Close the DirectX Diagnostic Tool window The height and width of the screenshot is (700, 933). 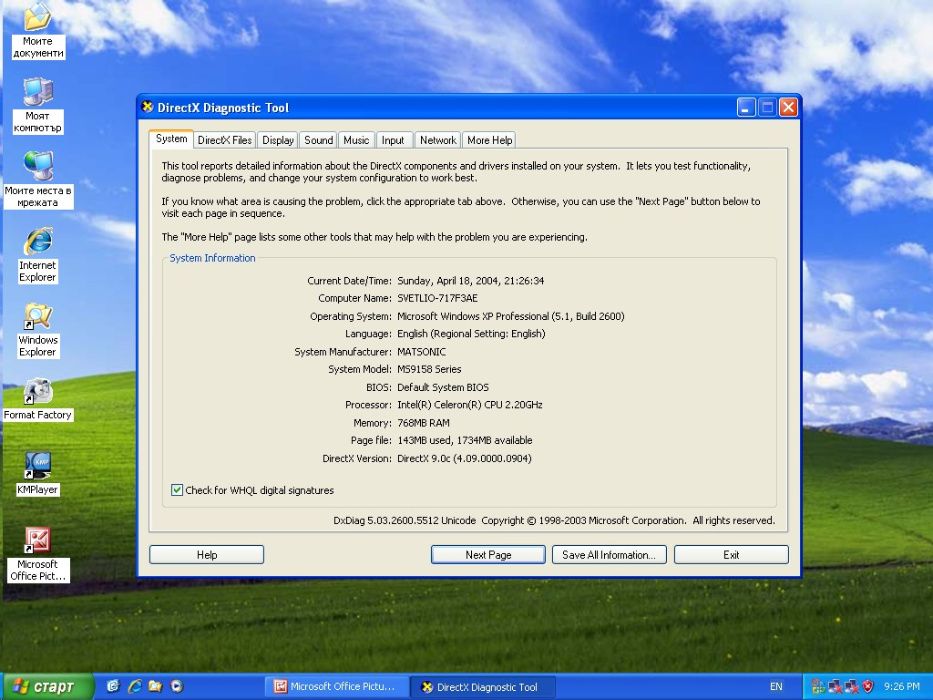tap(788, 107)
